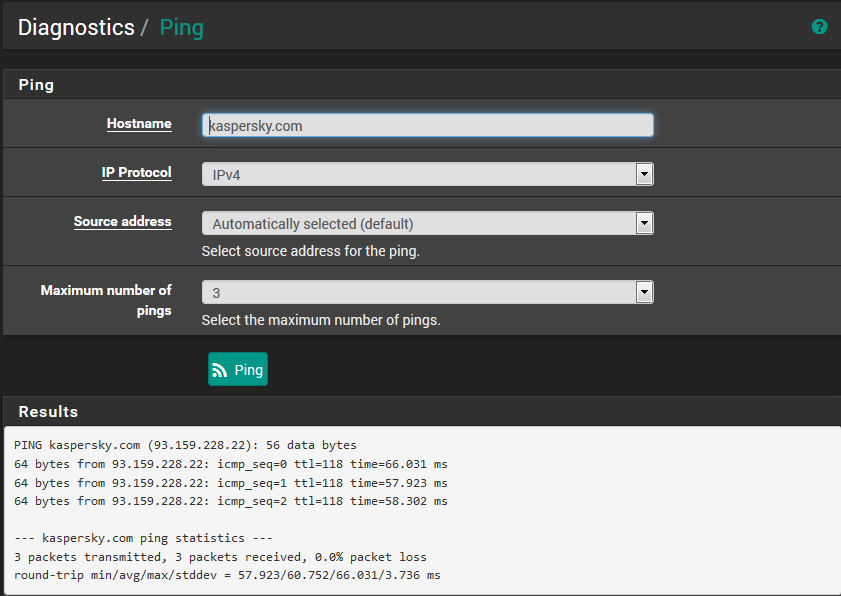
Task: Click the underlined IP Protocol label
Action: pos(136,172)
